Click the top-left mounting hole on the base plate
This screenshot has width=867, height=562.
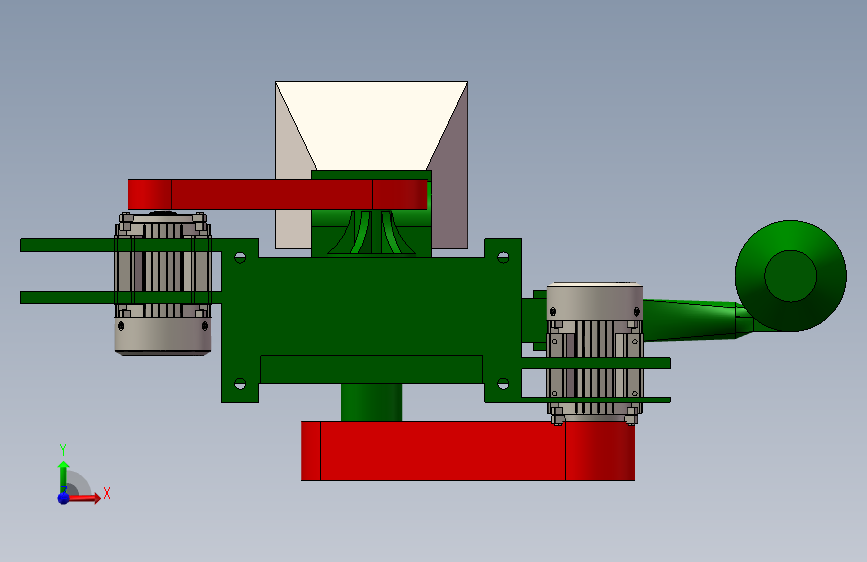[x=240, y=257]
